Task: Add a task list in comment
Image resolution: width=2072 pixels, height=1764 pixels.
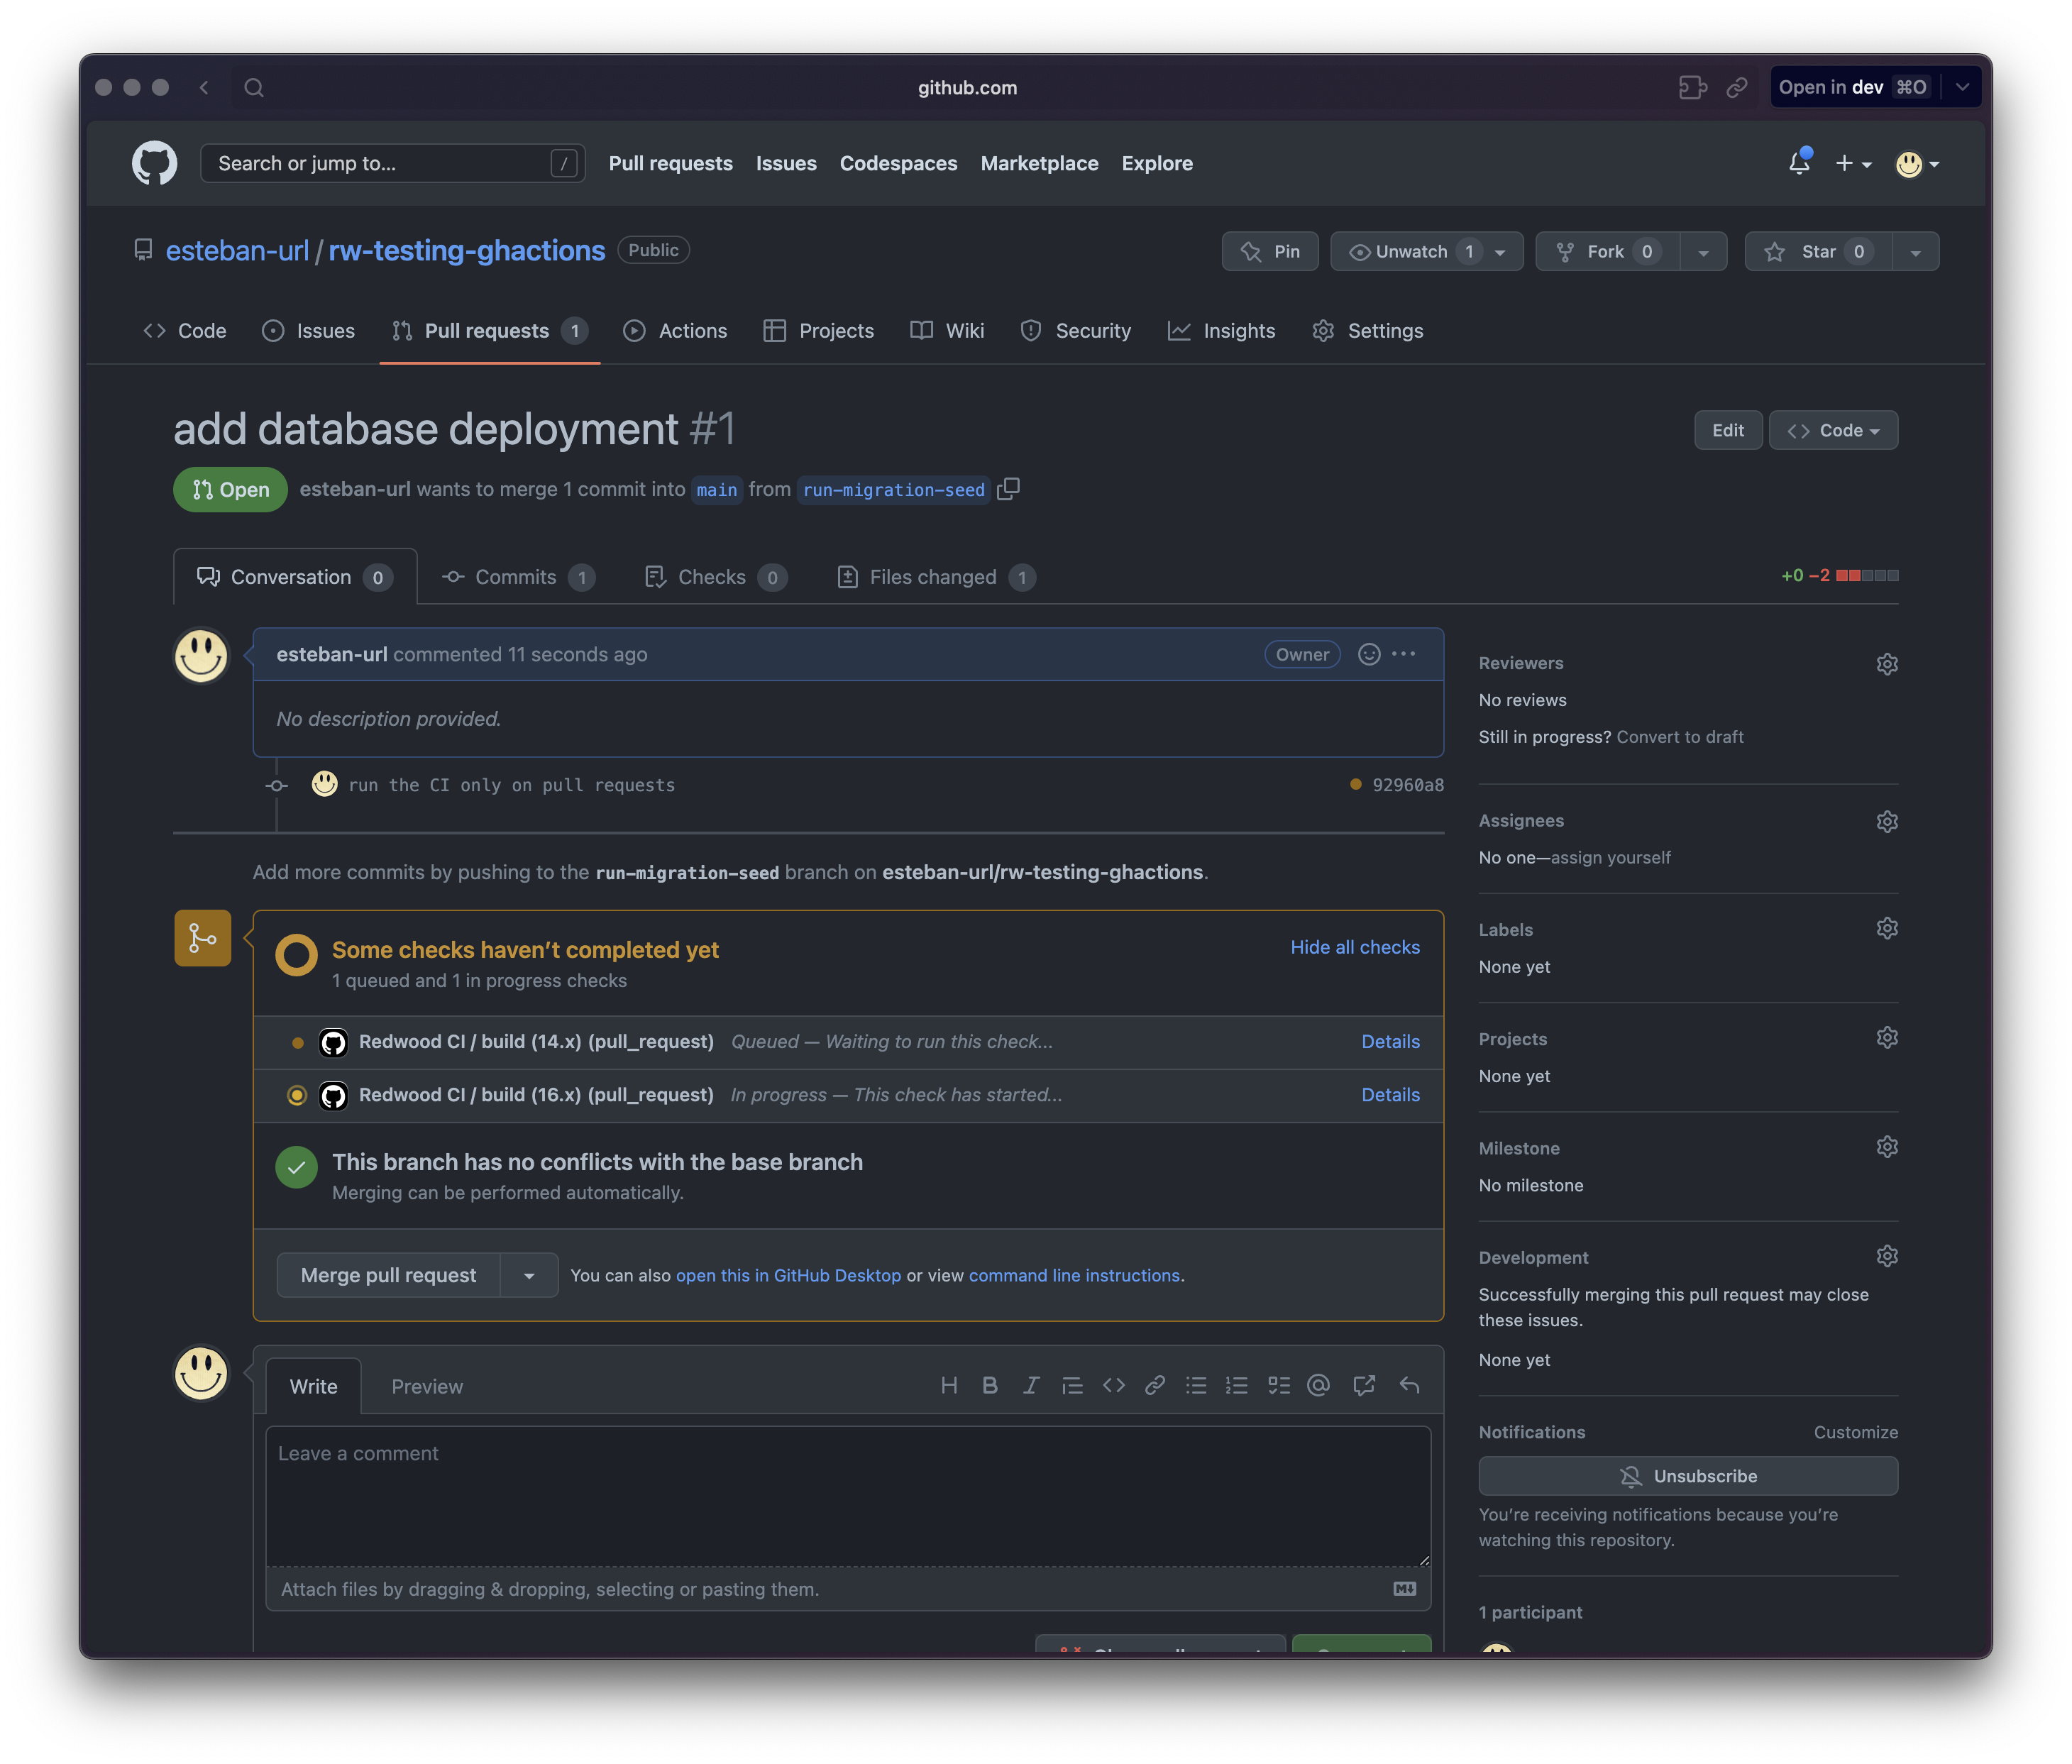Action: [x=1279, y=1385]
